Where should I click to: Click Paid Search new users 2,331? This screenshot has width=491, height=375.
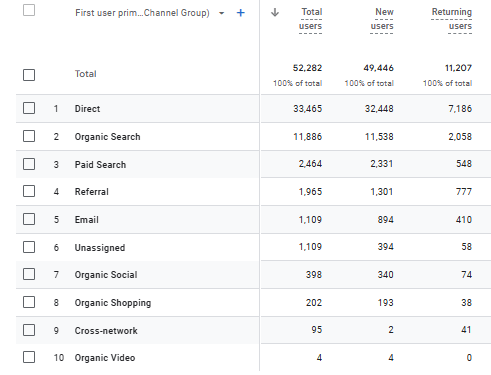tap(382, 164)
